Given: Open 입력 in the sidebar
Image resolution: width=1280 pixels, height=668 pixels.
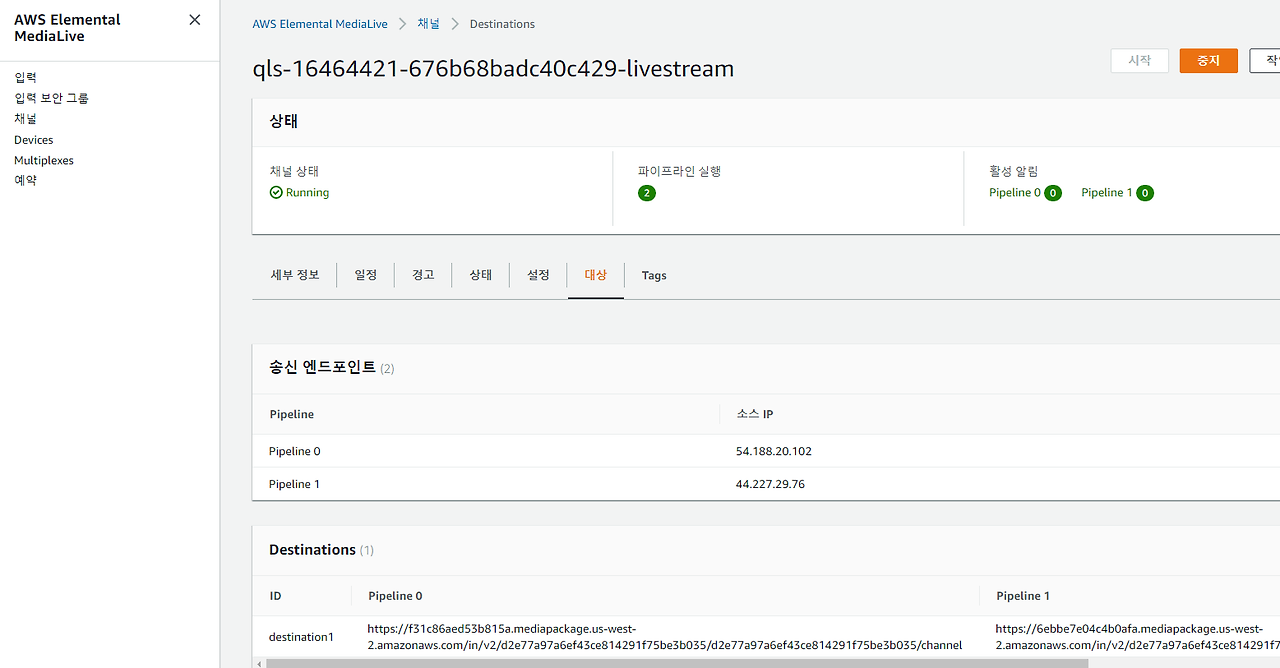Looking at the screenshot, I should (x=25, y=77).
